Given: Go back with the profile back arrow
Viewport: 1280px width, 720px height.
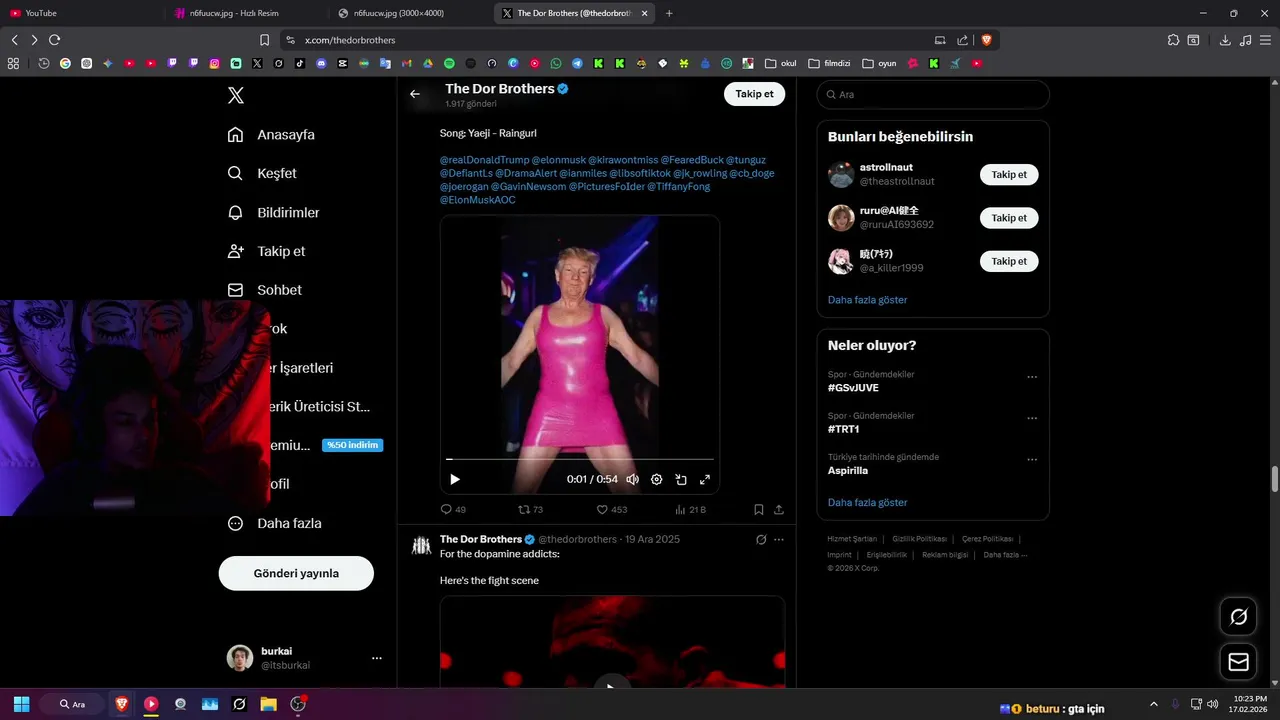Looking at the screenshot, I should click(415, 94).
